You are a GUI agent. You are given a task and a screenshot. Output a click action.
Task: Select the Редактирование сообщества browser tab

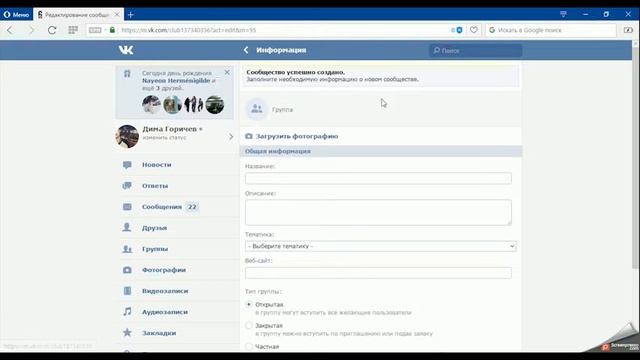(x=78, y=15)
